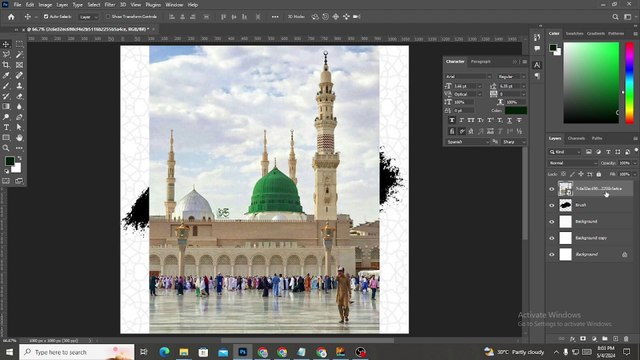Hide the Background copy layer
The image size is (640, 360).
(x=552, y=238)
